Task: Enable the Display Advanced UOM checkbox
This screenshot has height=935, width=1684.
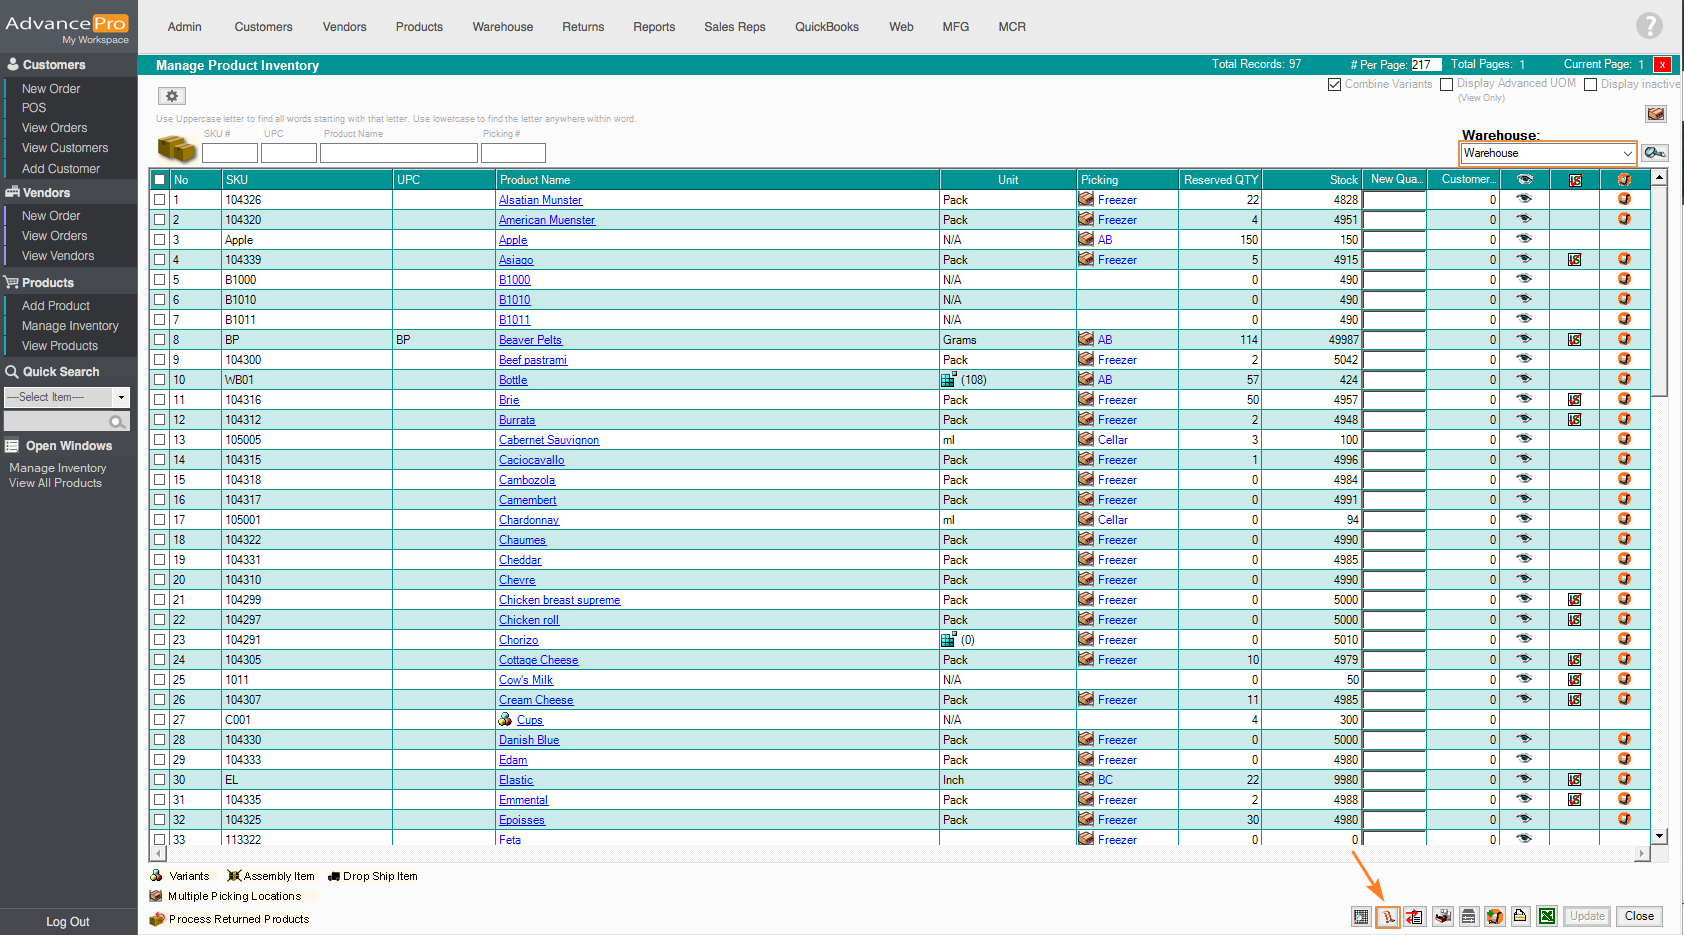Action: [1446, 85]
